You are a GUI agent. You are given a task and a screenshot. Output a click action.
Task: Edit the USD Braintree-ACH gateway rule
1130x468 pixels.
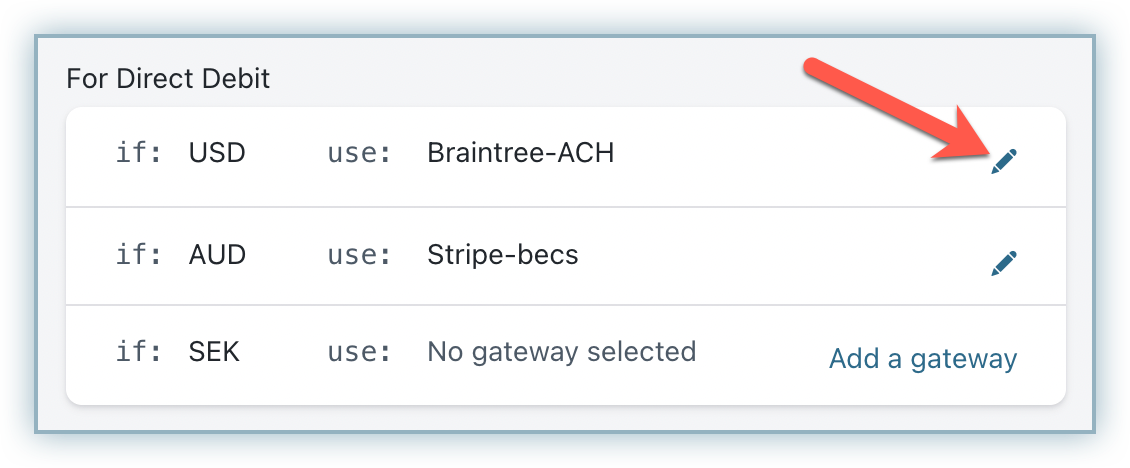click(x=1003, y=161)
